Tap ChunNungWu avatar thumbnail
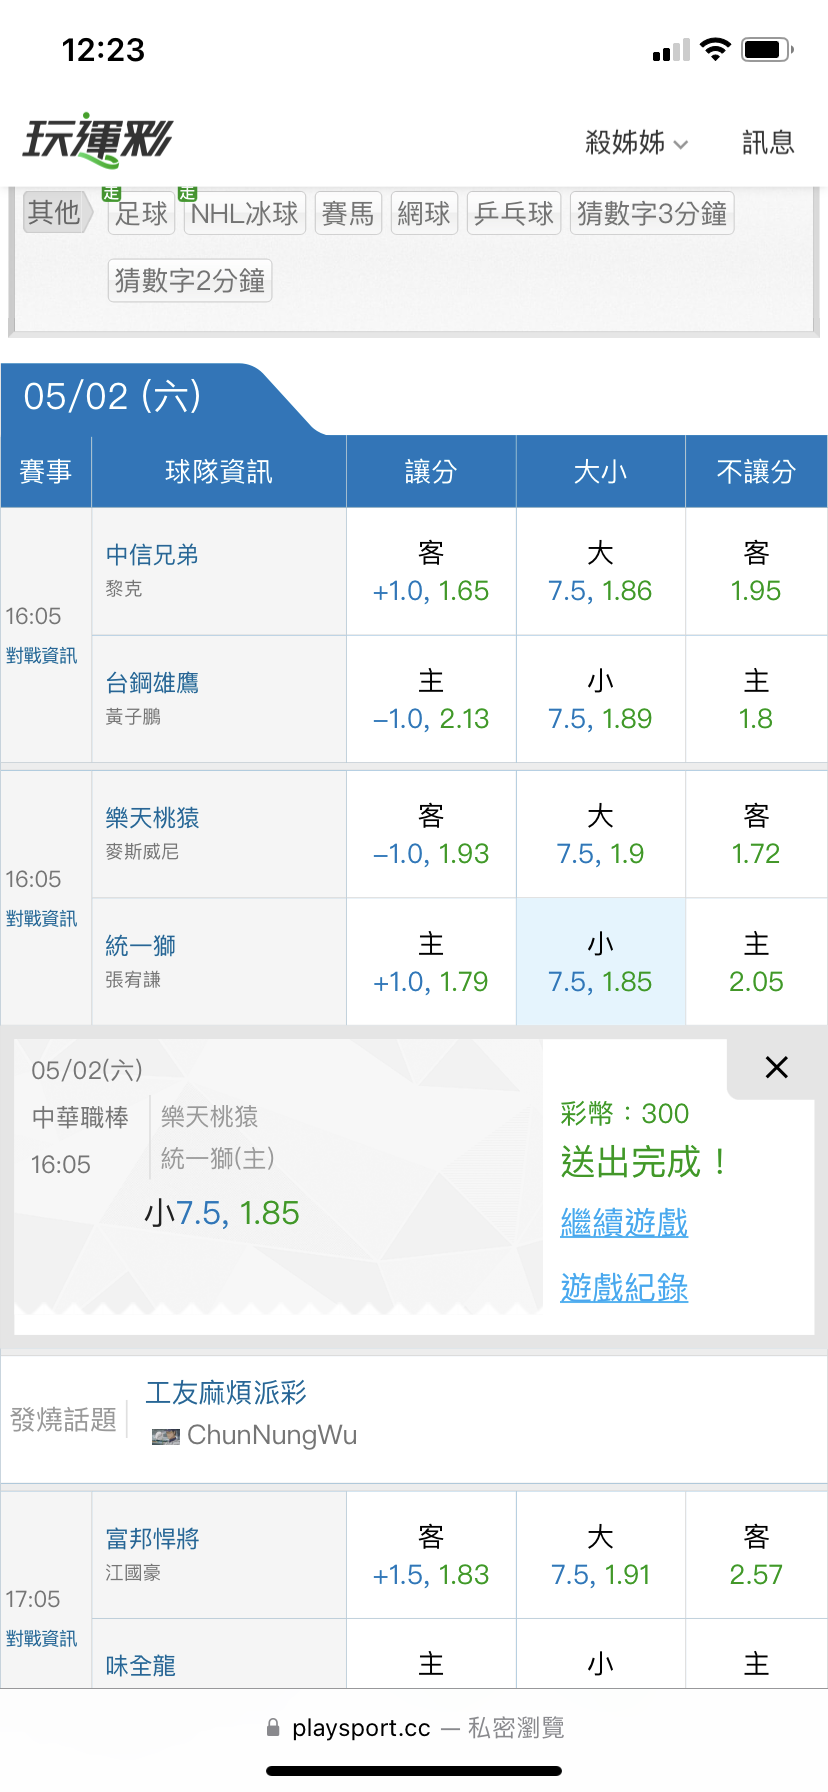 point(165,1436)
